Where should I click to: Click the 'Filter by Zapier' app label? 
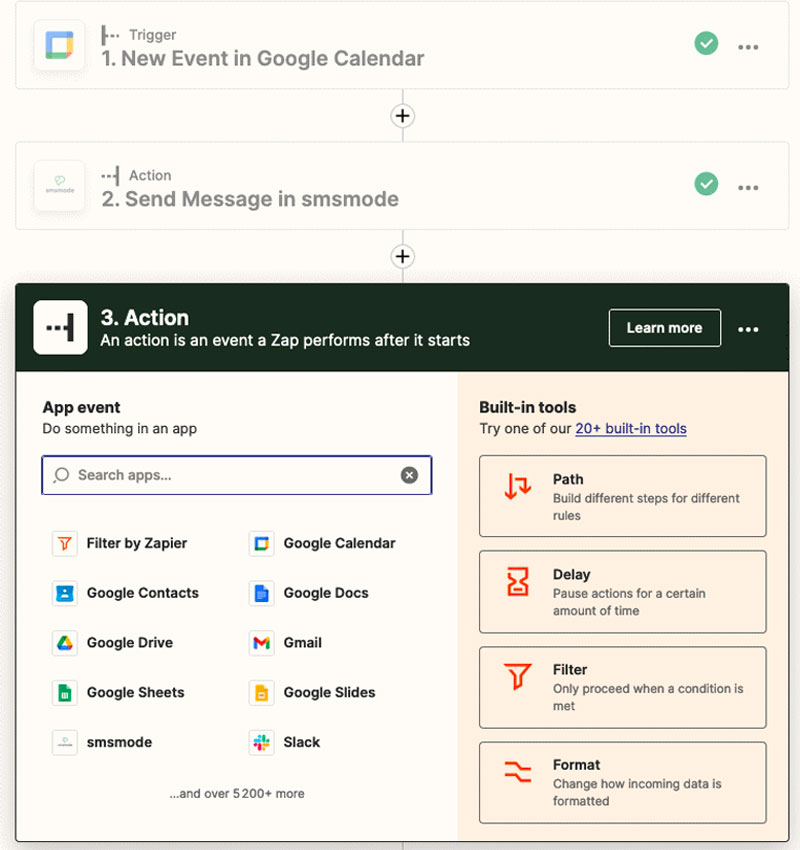tap(137, 543)
